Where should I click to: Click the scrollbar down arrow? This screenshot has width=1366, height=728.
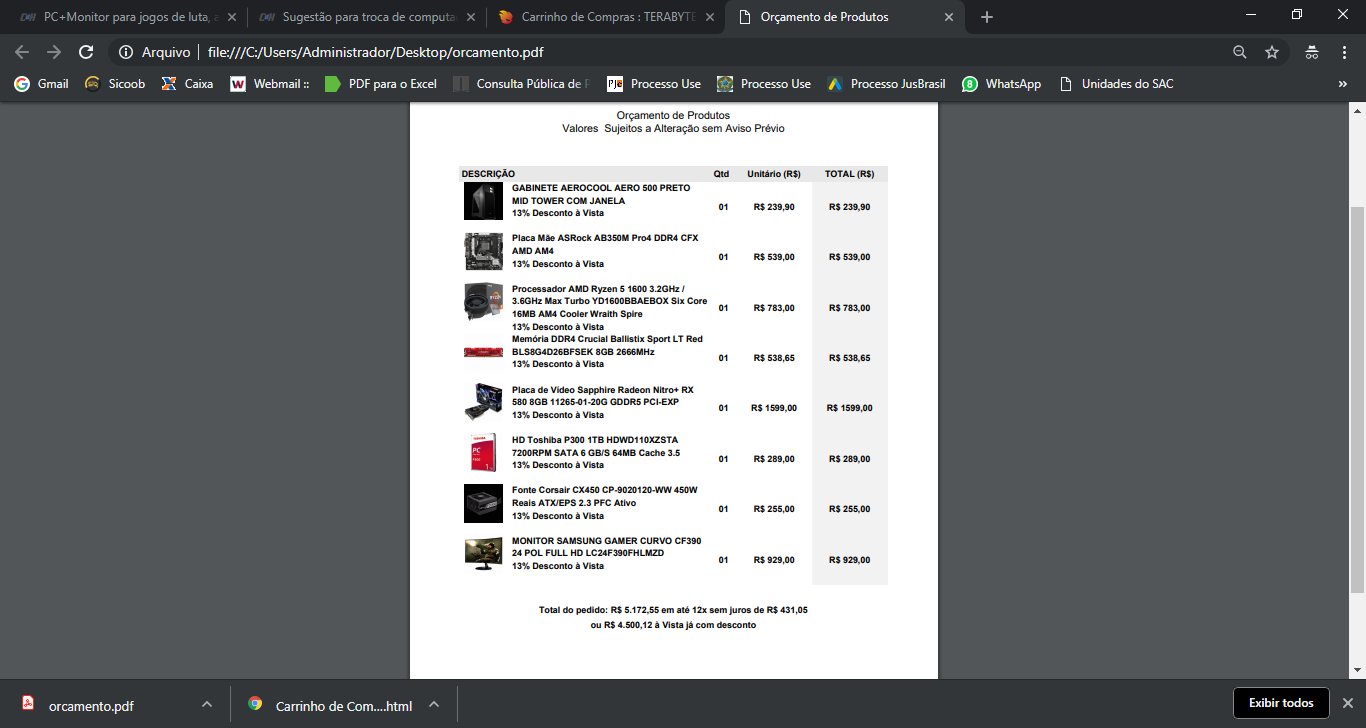(1357, 669)
